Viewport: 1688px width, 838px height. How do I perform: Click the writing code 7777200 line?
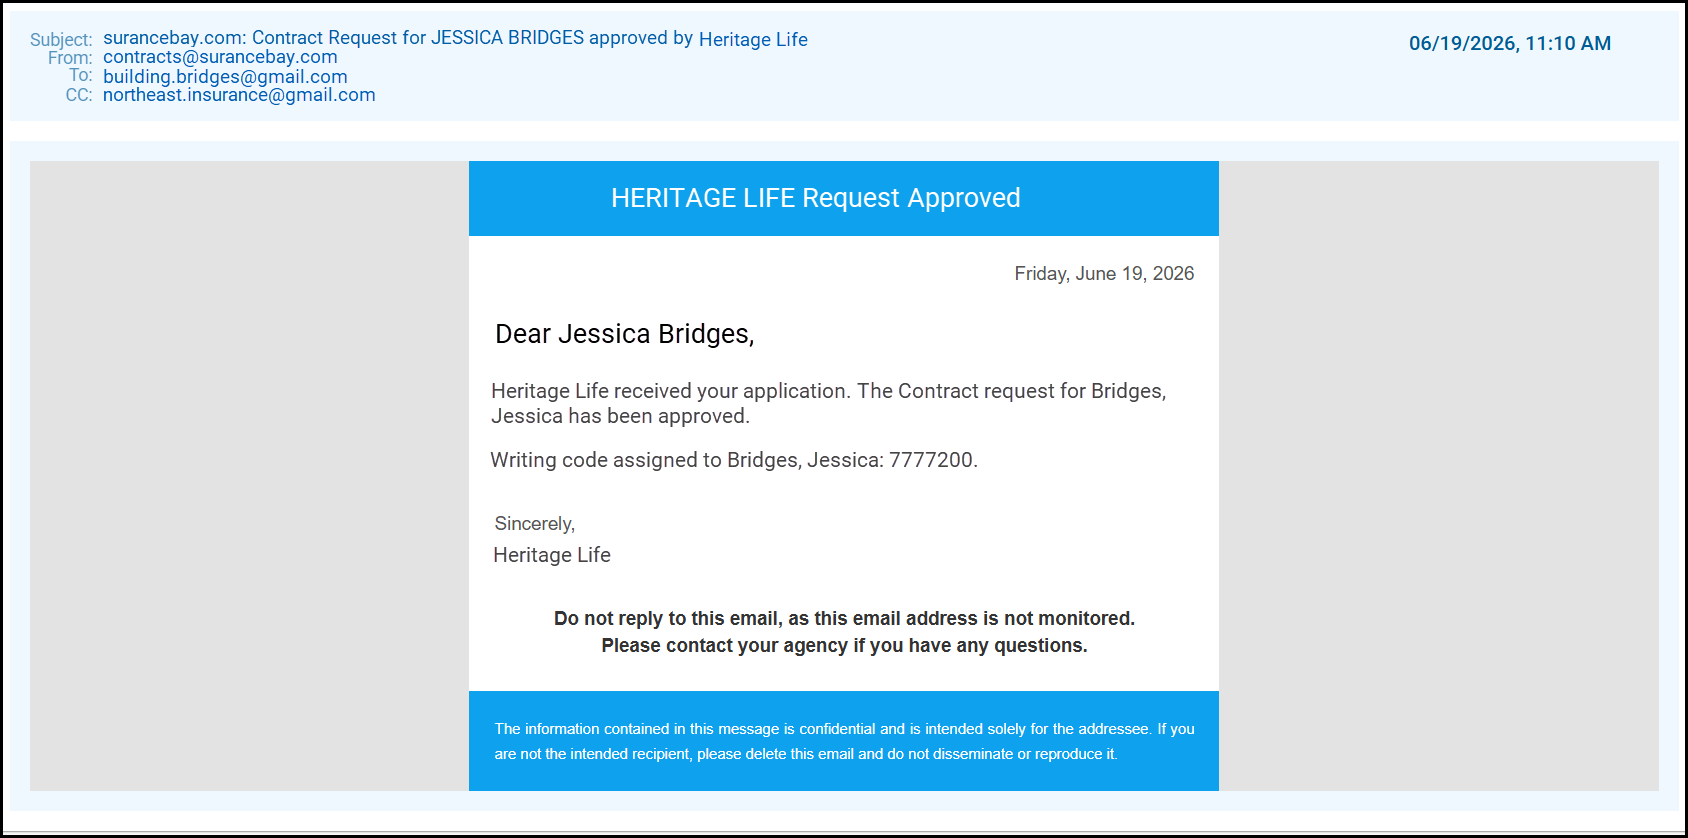[734, 460]
